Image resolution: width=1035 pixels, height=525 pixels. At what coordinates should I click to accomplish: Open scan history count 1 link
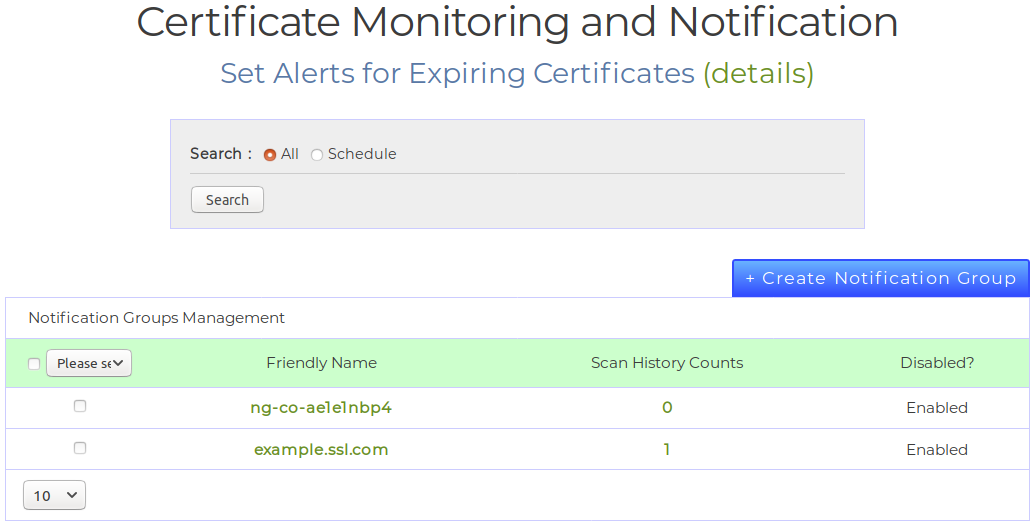[667, 450]
